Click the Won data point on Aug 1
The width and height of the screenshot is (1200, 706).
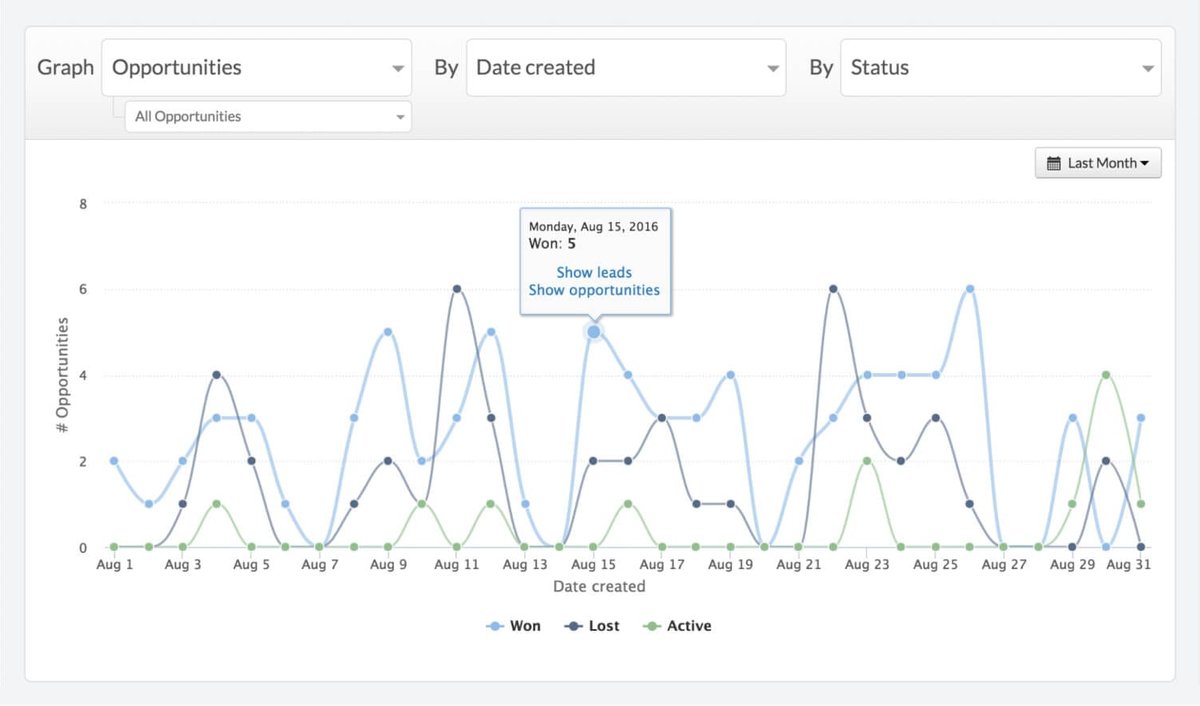pyautogui.click(x=114, y=461)
